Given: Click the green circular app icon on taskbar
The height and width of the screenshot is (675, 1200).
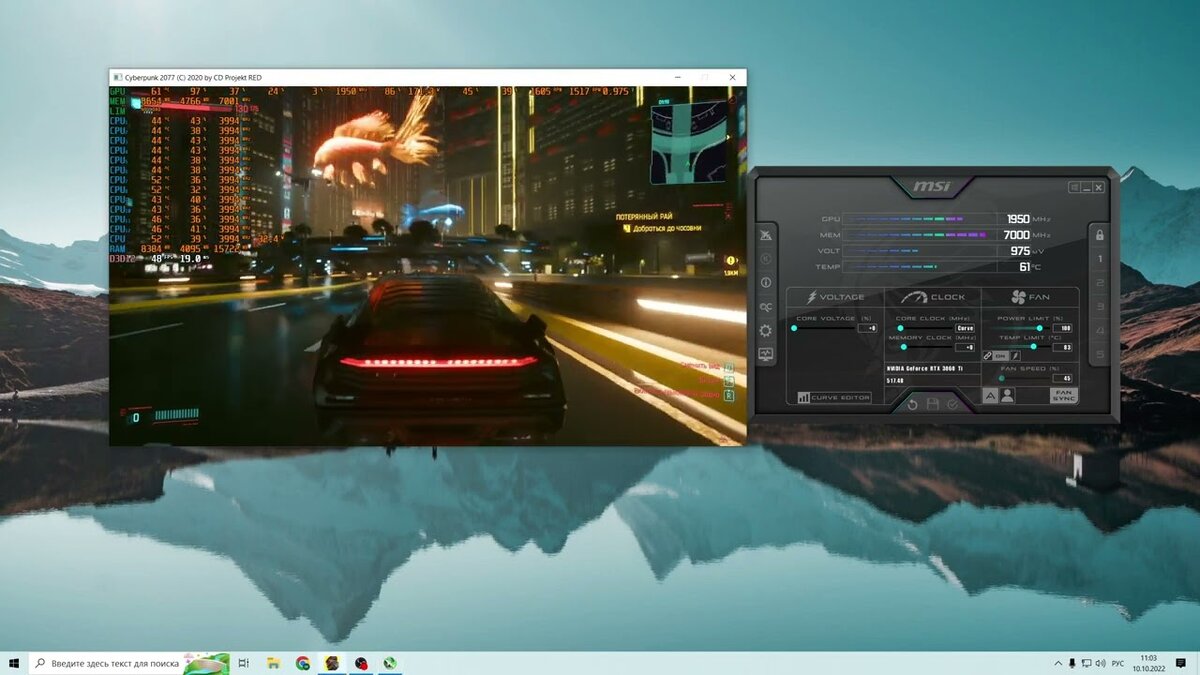Looking at the screenshot, I should coord(390,663).
